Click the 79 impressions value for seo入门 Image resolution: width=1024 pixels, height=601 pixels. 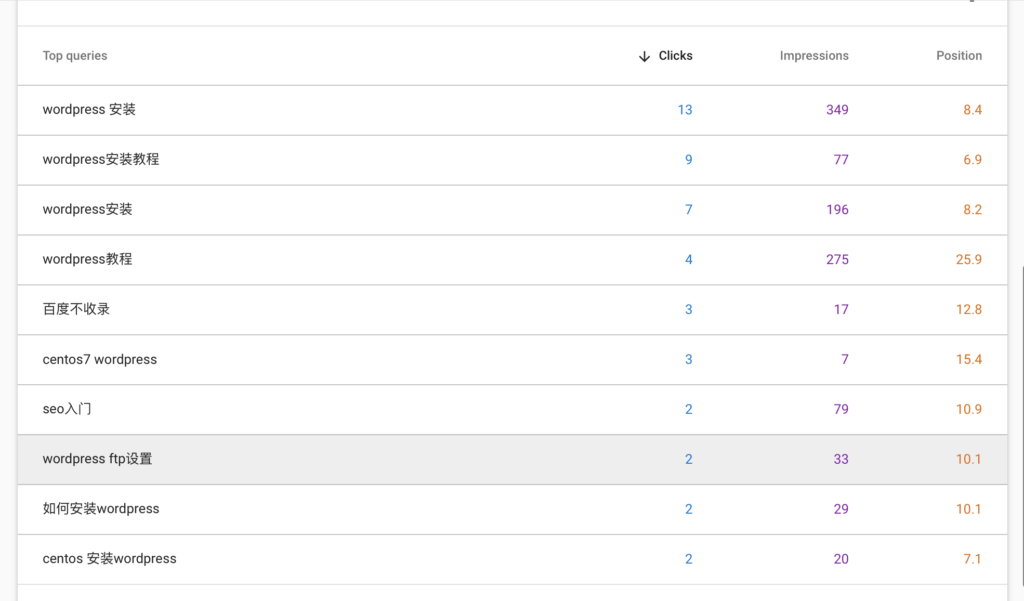tap(841, 410)
